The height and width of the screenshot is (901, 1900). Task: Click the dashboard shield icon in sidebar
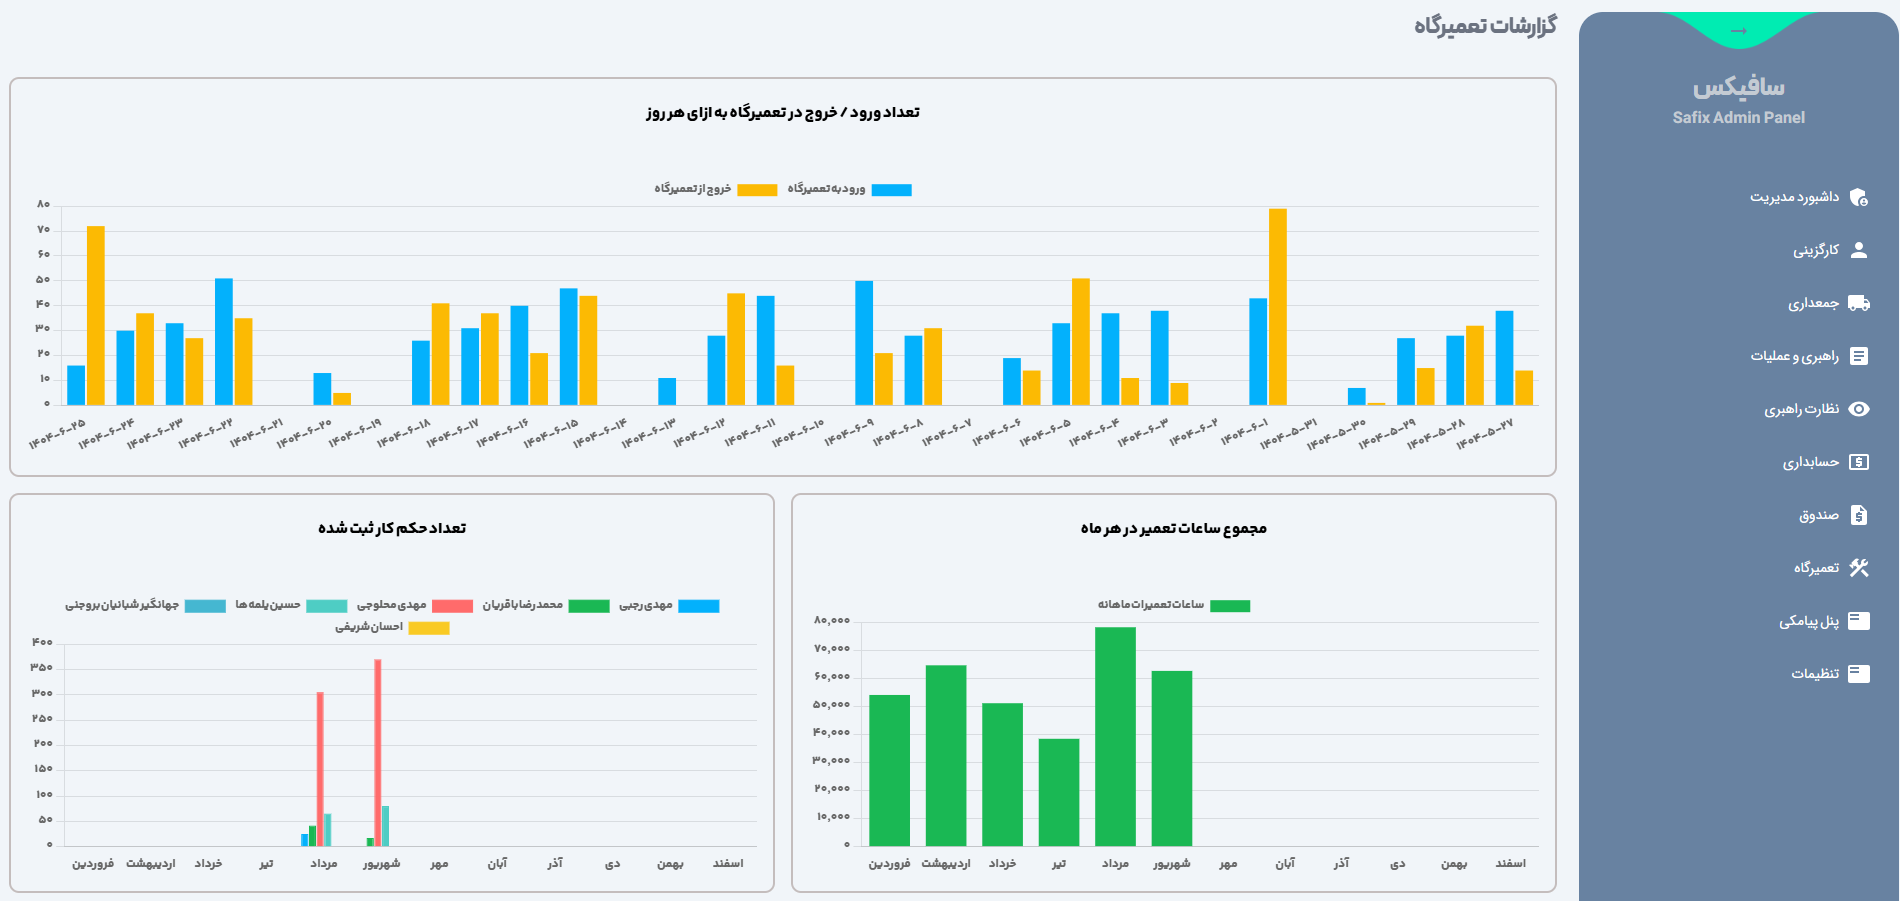pos(1858,197)
